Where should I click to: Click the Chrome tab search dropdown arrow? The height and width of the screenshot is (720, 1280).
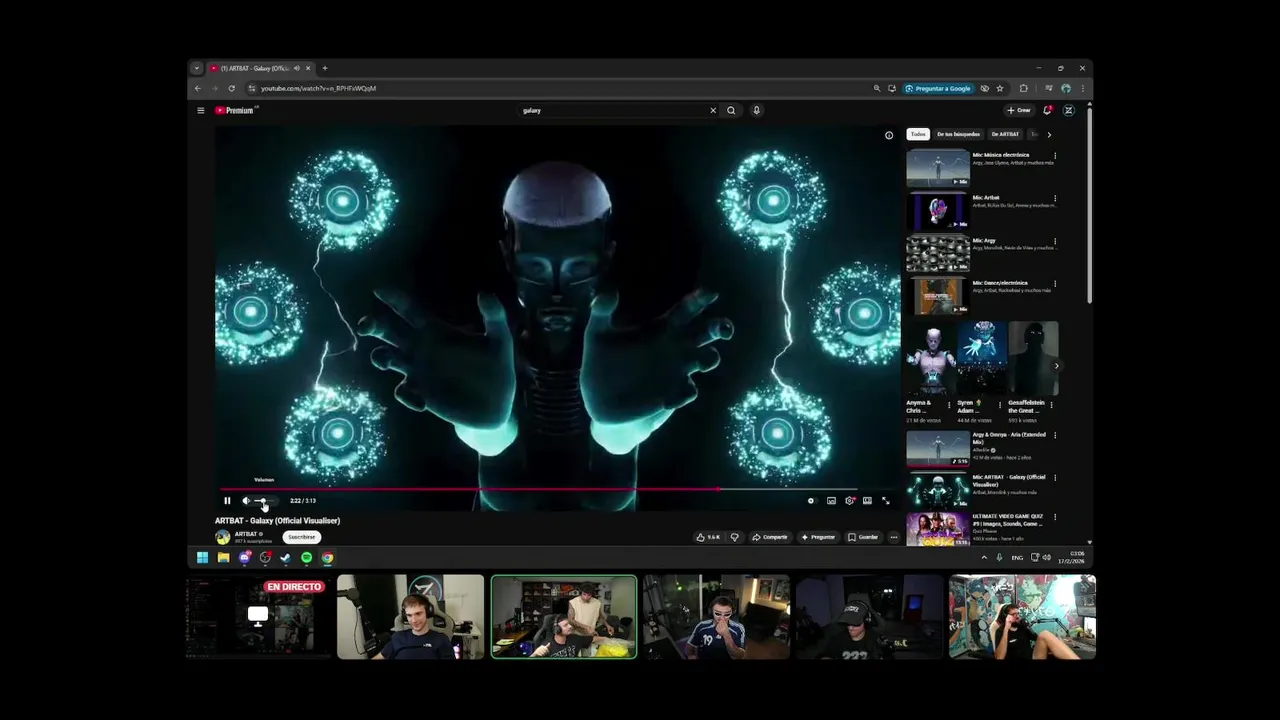[x=197, y=68]
